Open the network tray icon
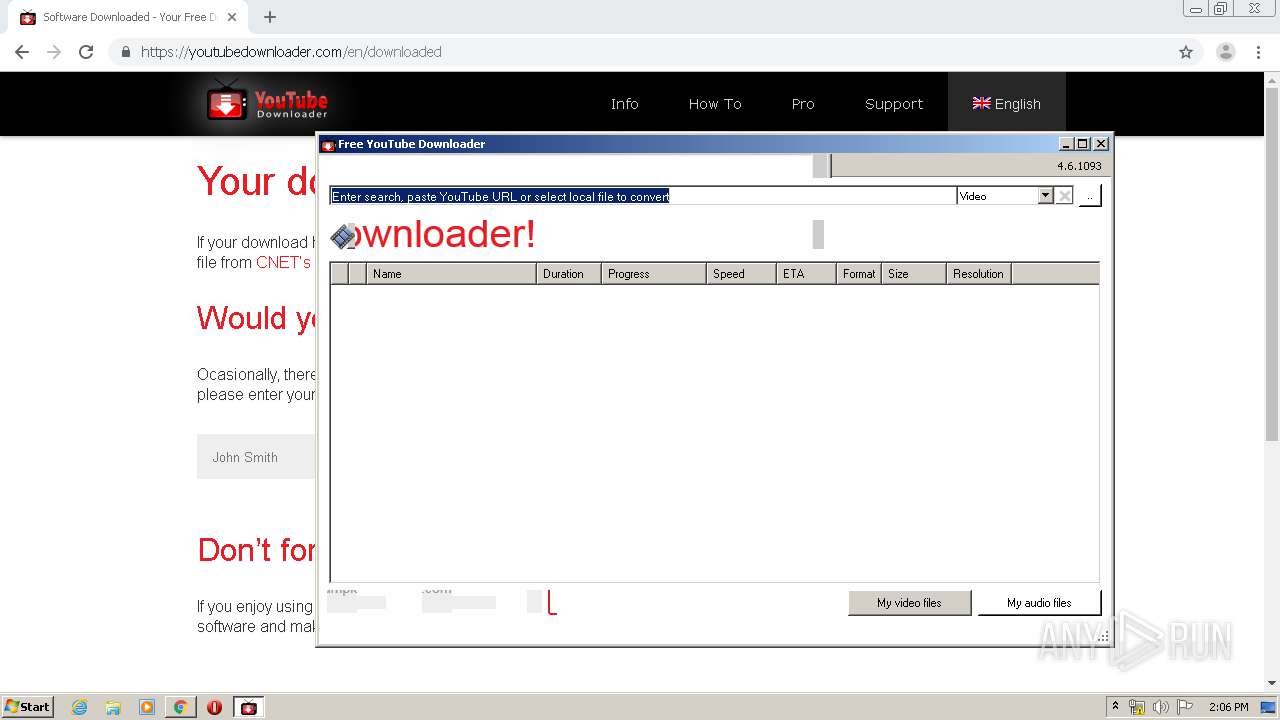The height and width of the screenshot is (720, 1280). pos(1137,707)
